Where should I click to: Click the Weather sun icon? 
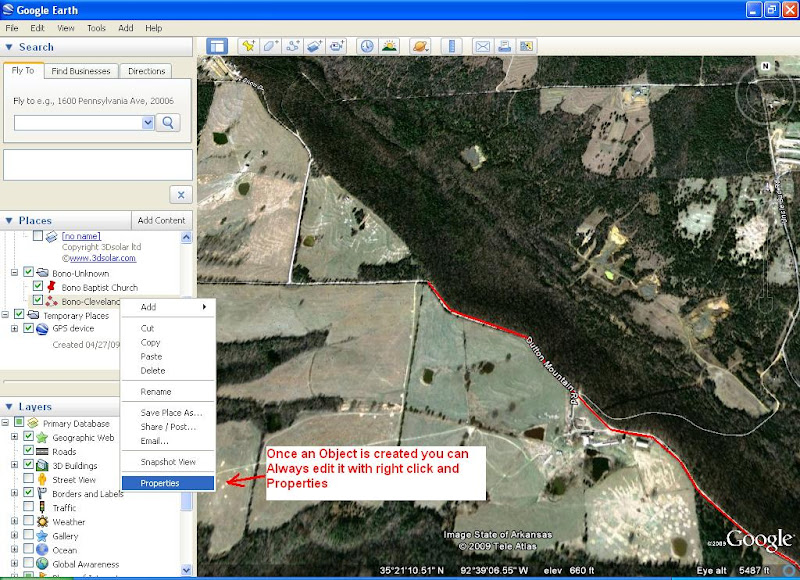click(x=42, y=522)
